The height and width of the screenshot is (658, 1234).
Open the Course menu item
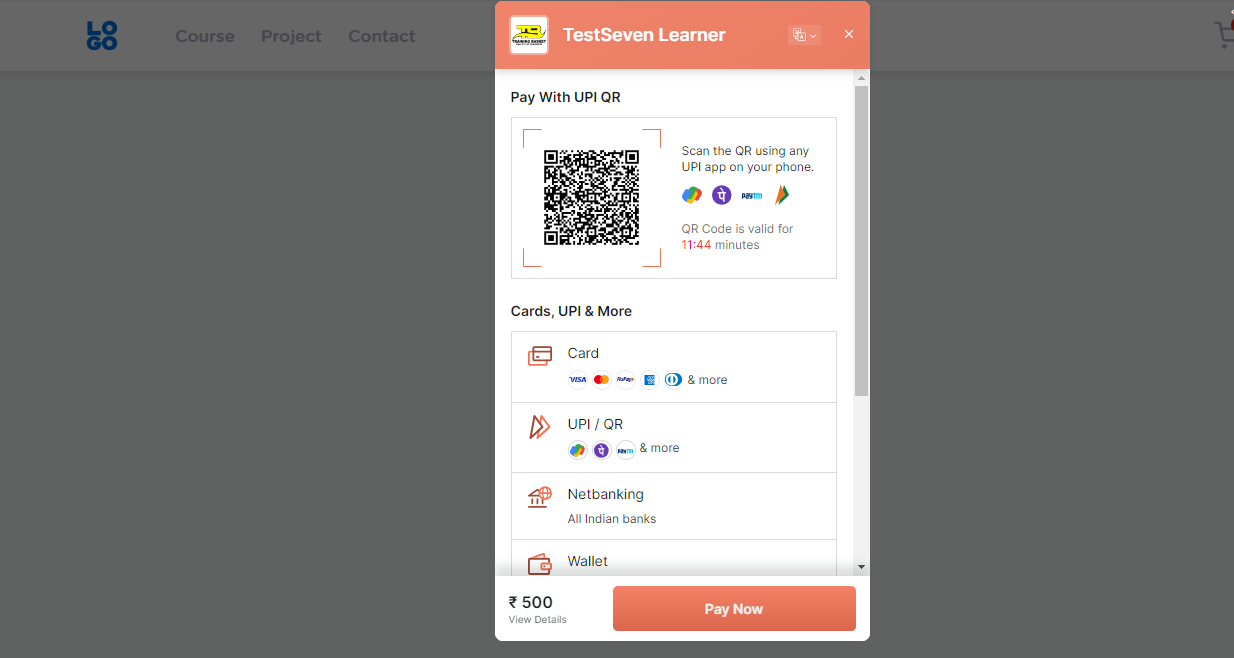[x=205, y=36]
